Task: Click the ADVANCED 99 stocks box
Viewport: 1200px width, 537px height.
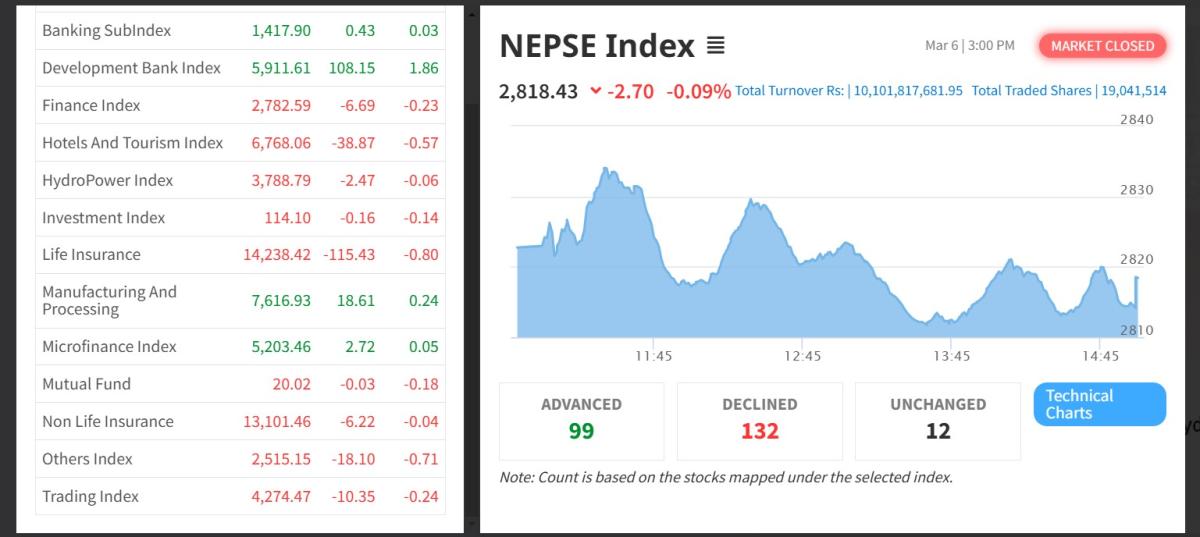Action: (x=581, y=420)
